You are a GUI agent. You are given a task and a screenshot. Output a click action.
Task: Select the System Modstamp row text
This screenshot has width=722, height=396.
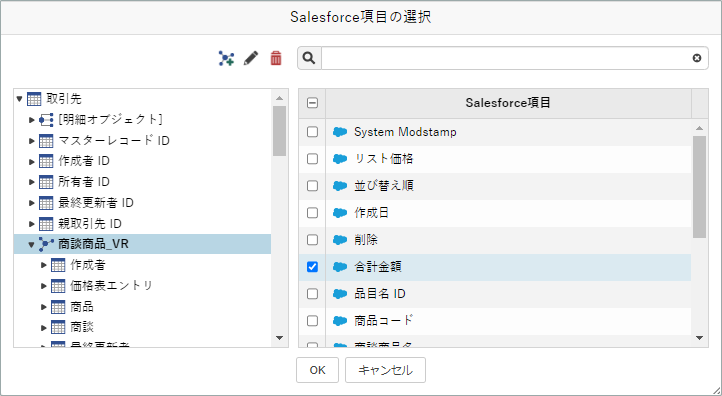405,132
